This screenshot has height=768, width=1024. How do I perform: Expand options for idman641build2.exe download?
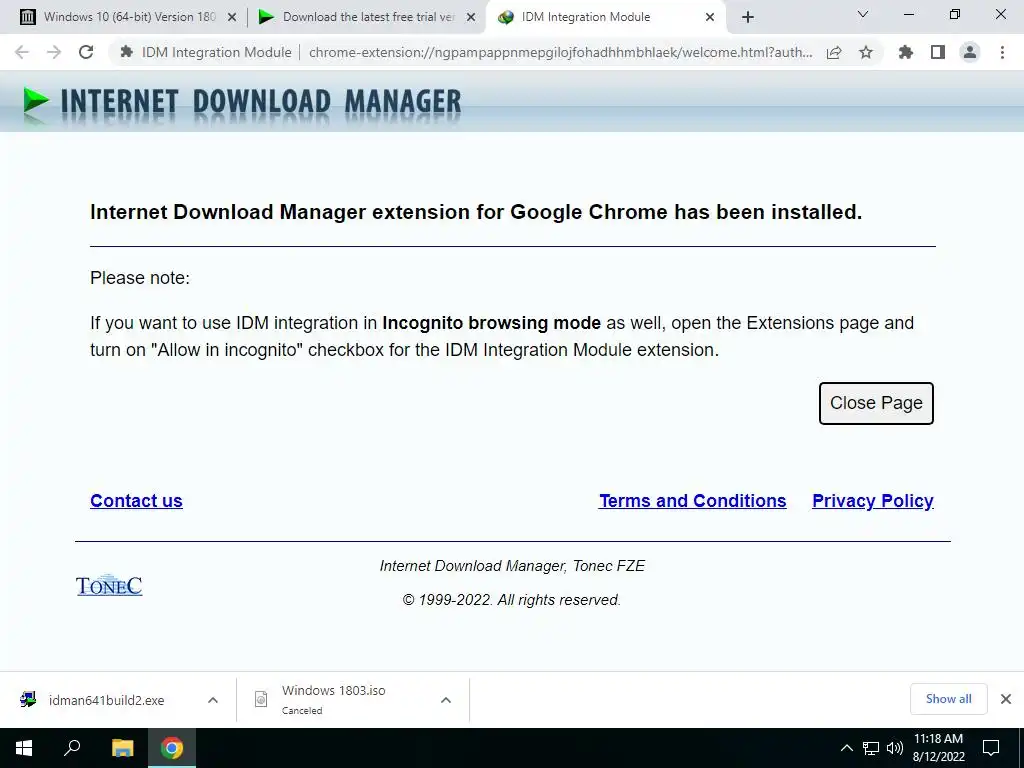click(213, 700)
